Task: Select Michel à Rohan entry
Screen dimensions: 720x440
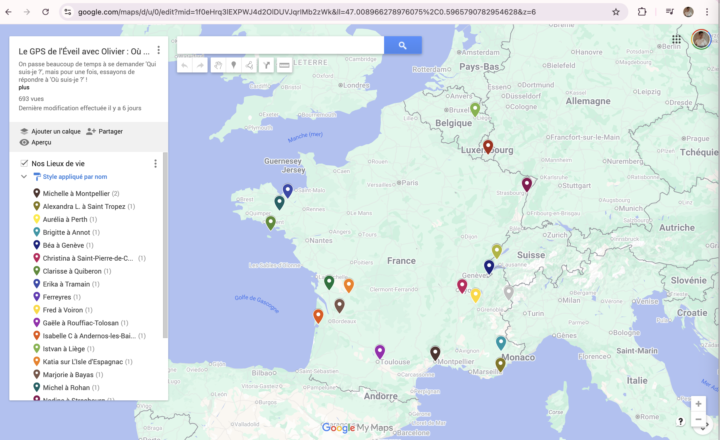Action: (x=66, y=388)
